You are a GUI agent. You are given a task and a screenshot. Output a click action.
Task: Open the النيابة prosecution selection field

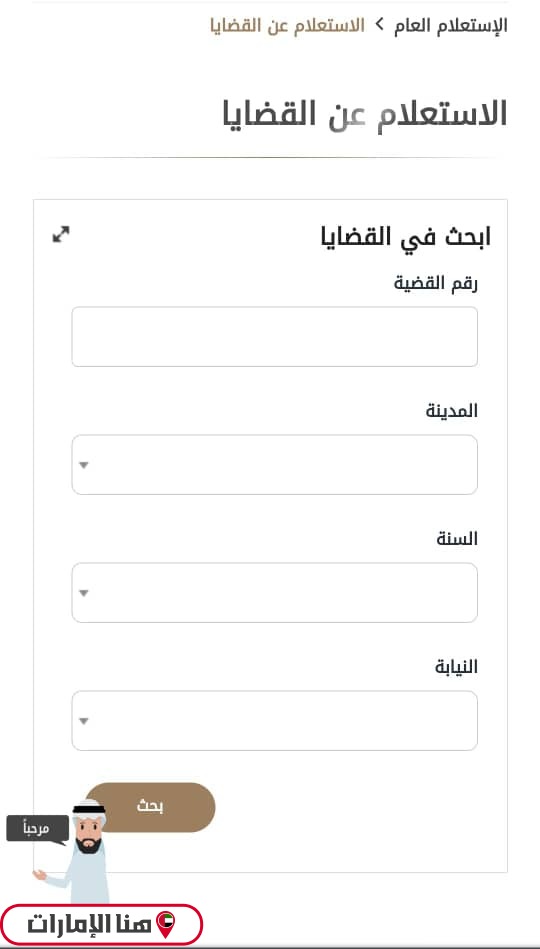(274, 720)
